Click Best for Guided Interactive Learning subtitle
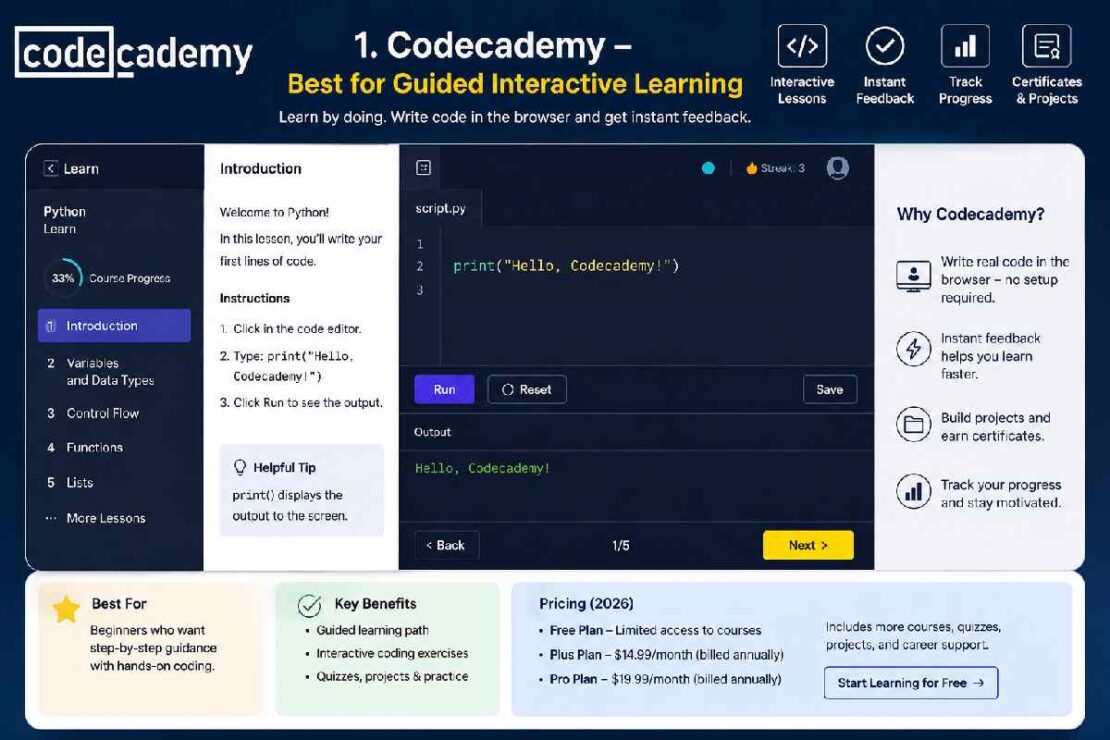The image size is (1110, 740). (x=515, y=84)
